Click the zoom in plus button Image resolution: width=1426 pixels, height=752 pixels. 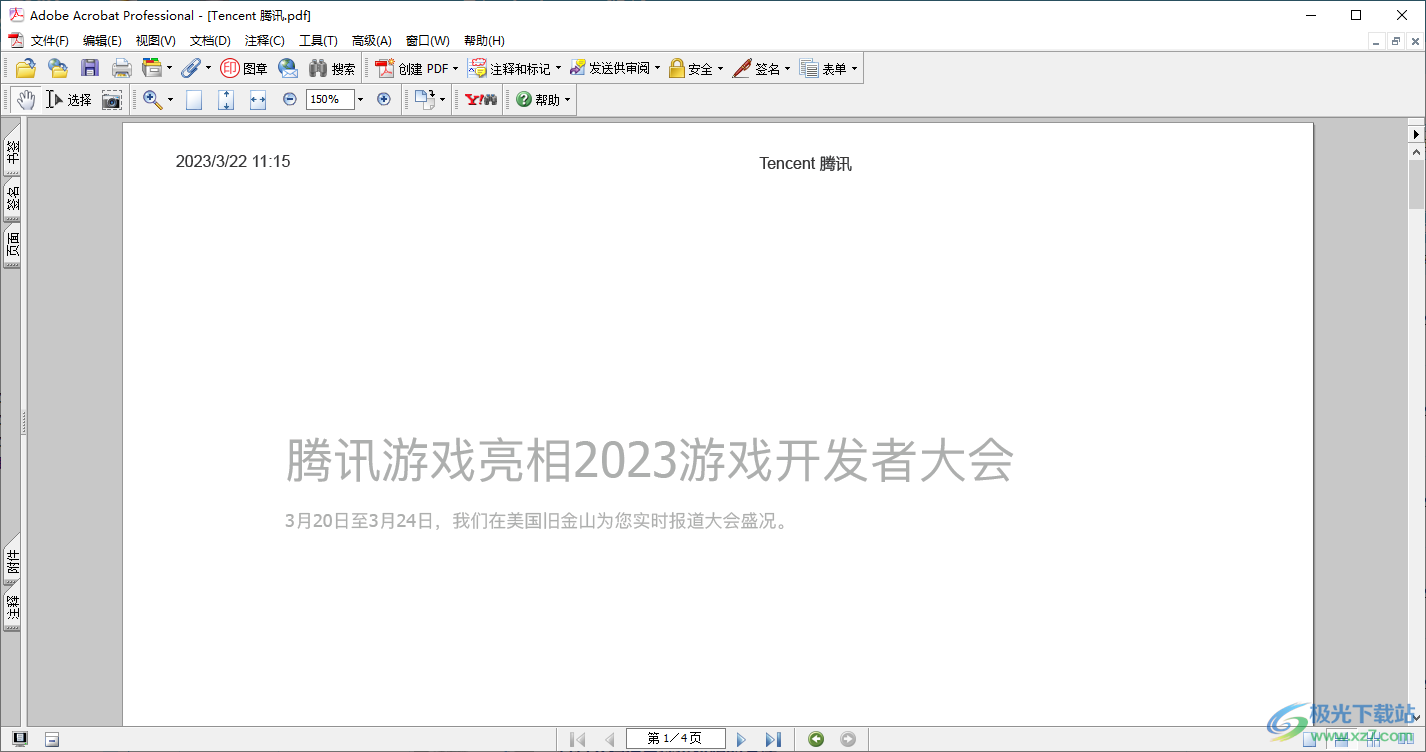click(x=383, y=99)
